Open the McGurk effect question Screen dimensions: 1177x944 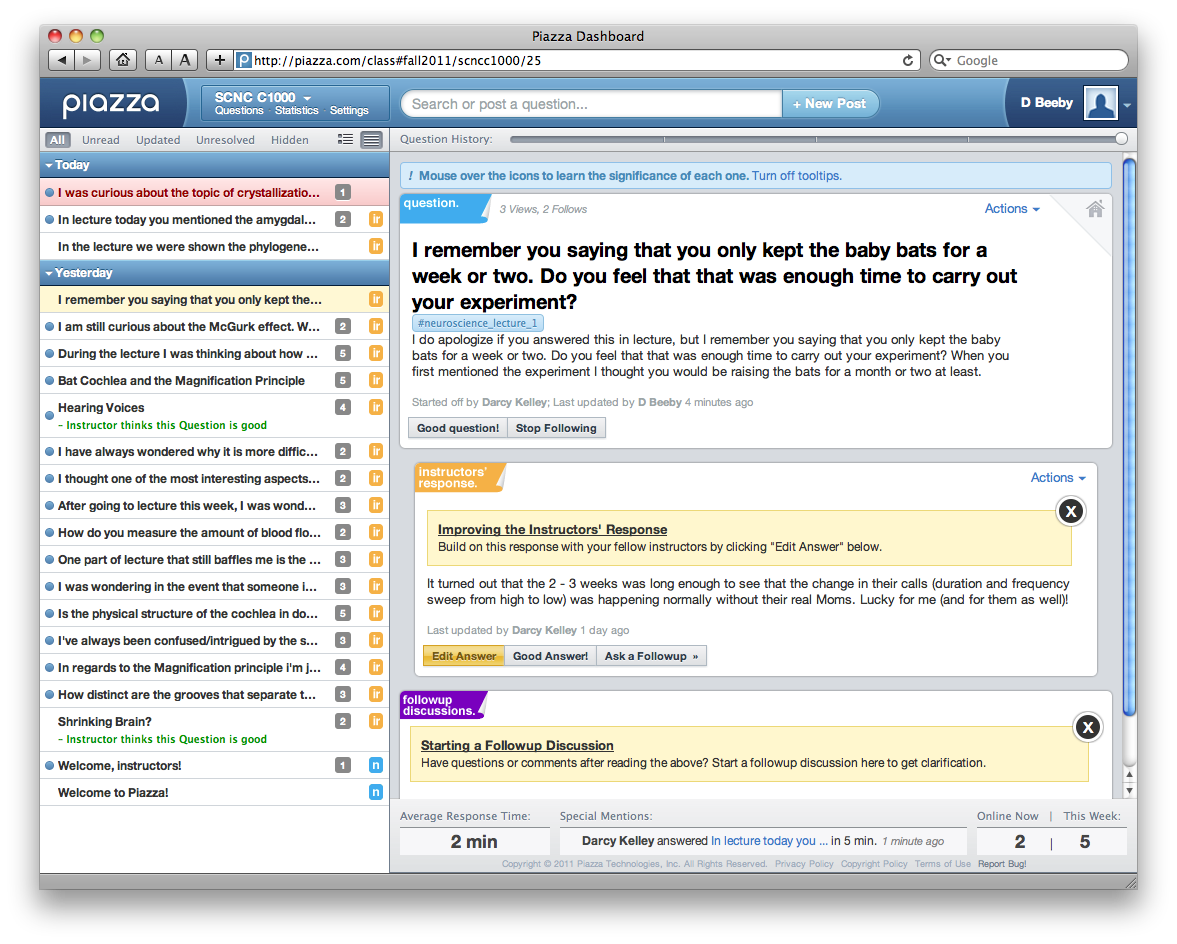tap(215, 326)
